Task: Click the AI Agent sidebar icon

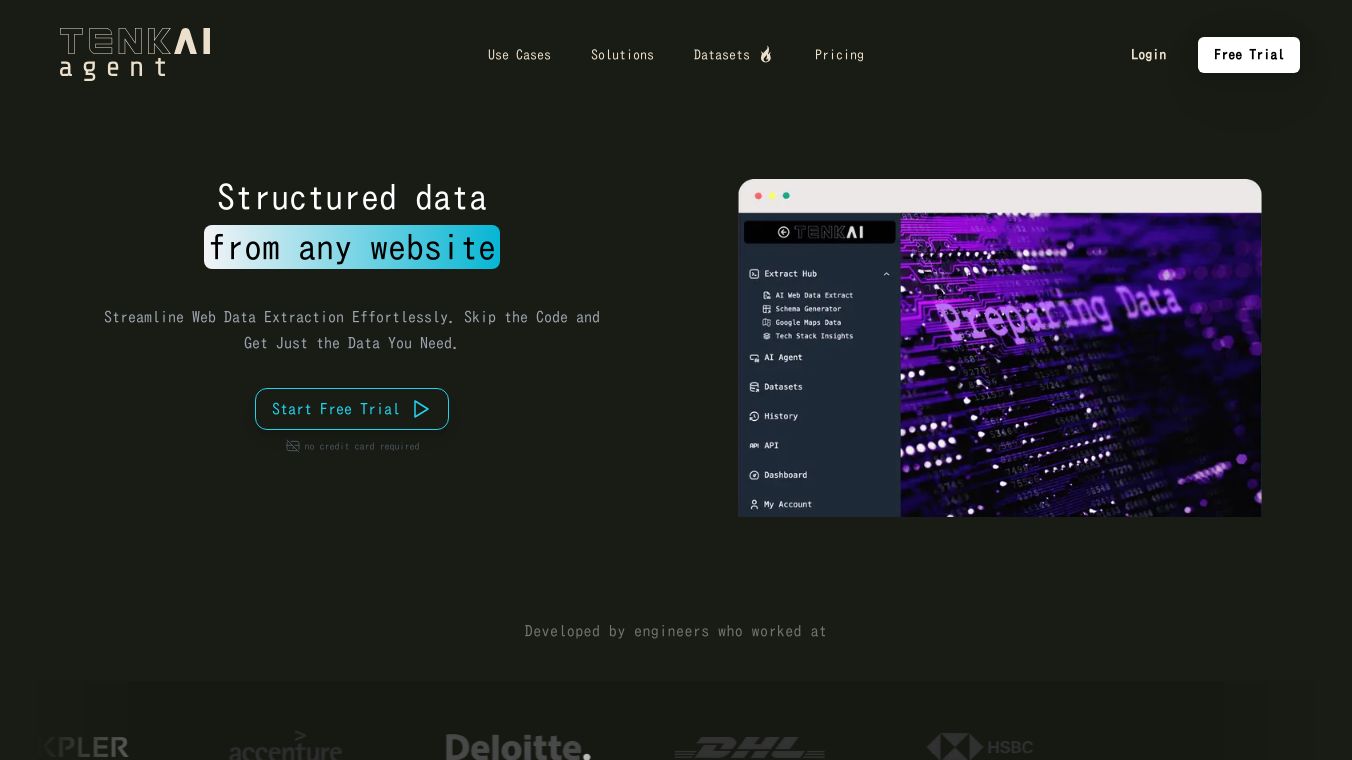Action: 754,358
